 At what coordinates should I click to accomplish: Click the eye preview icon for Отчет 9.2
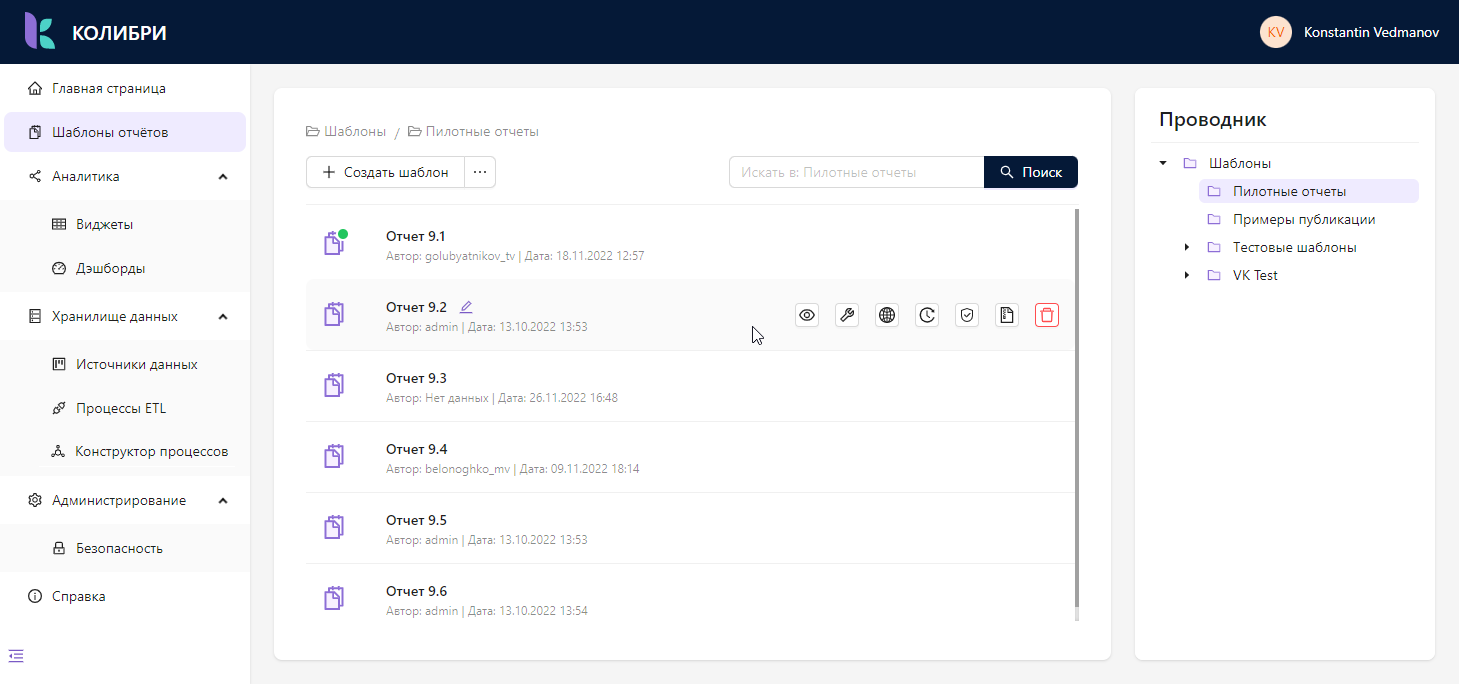(807, 315)
